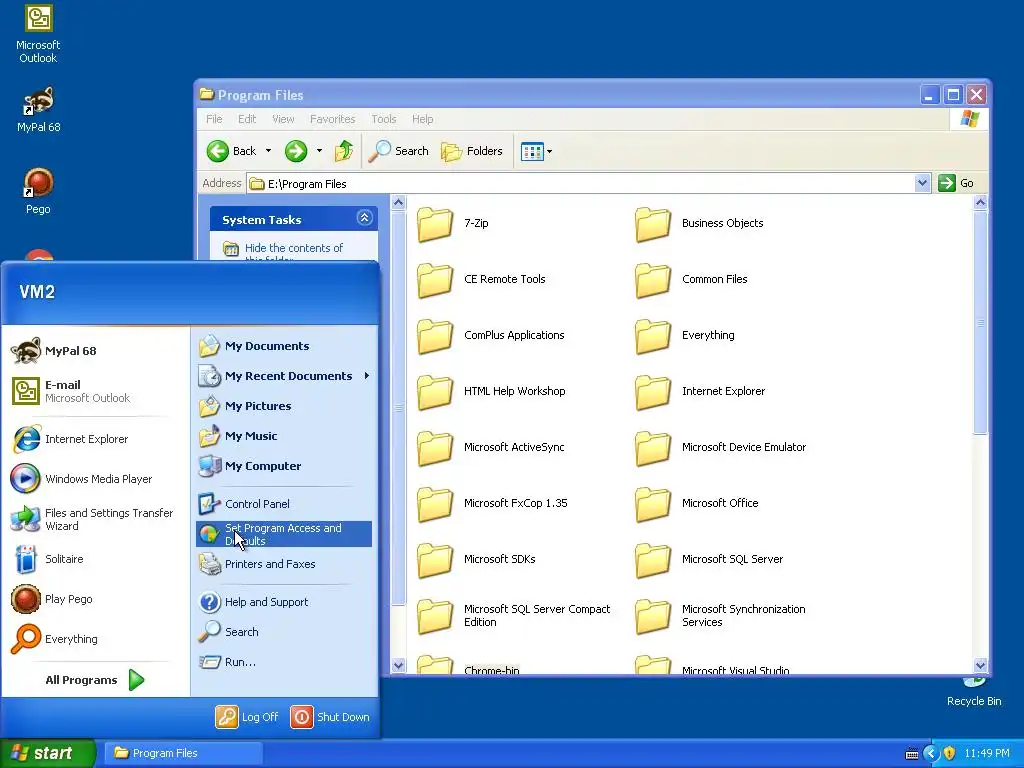Image resolution: width=1024 pixels, height=768 pixels.
Task: Click the Go button next to address
Action: click(956, 184)
